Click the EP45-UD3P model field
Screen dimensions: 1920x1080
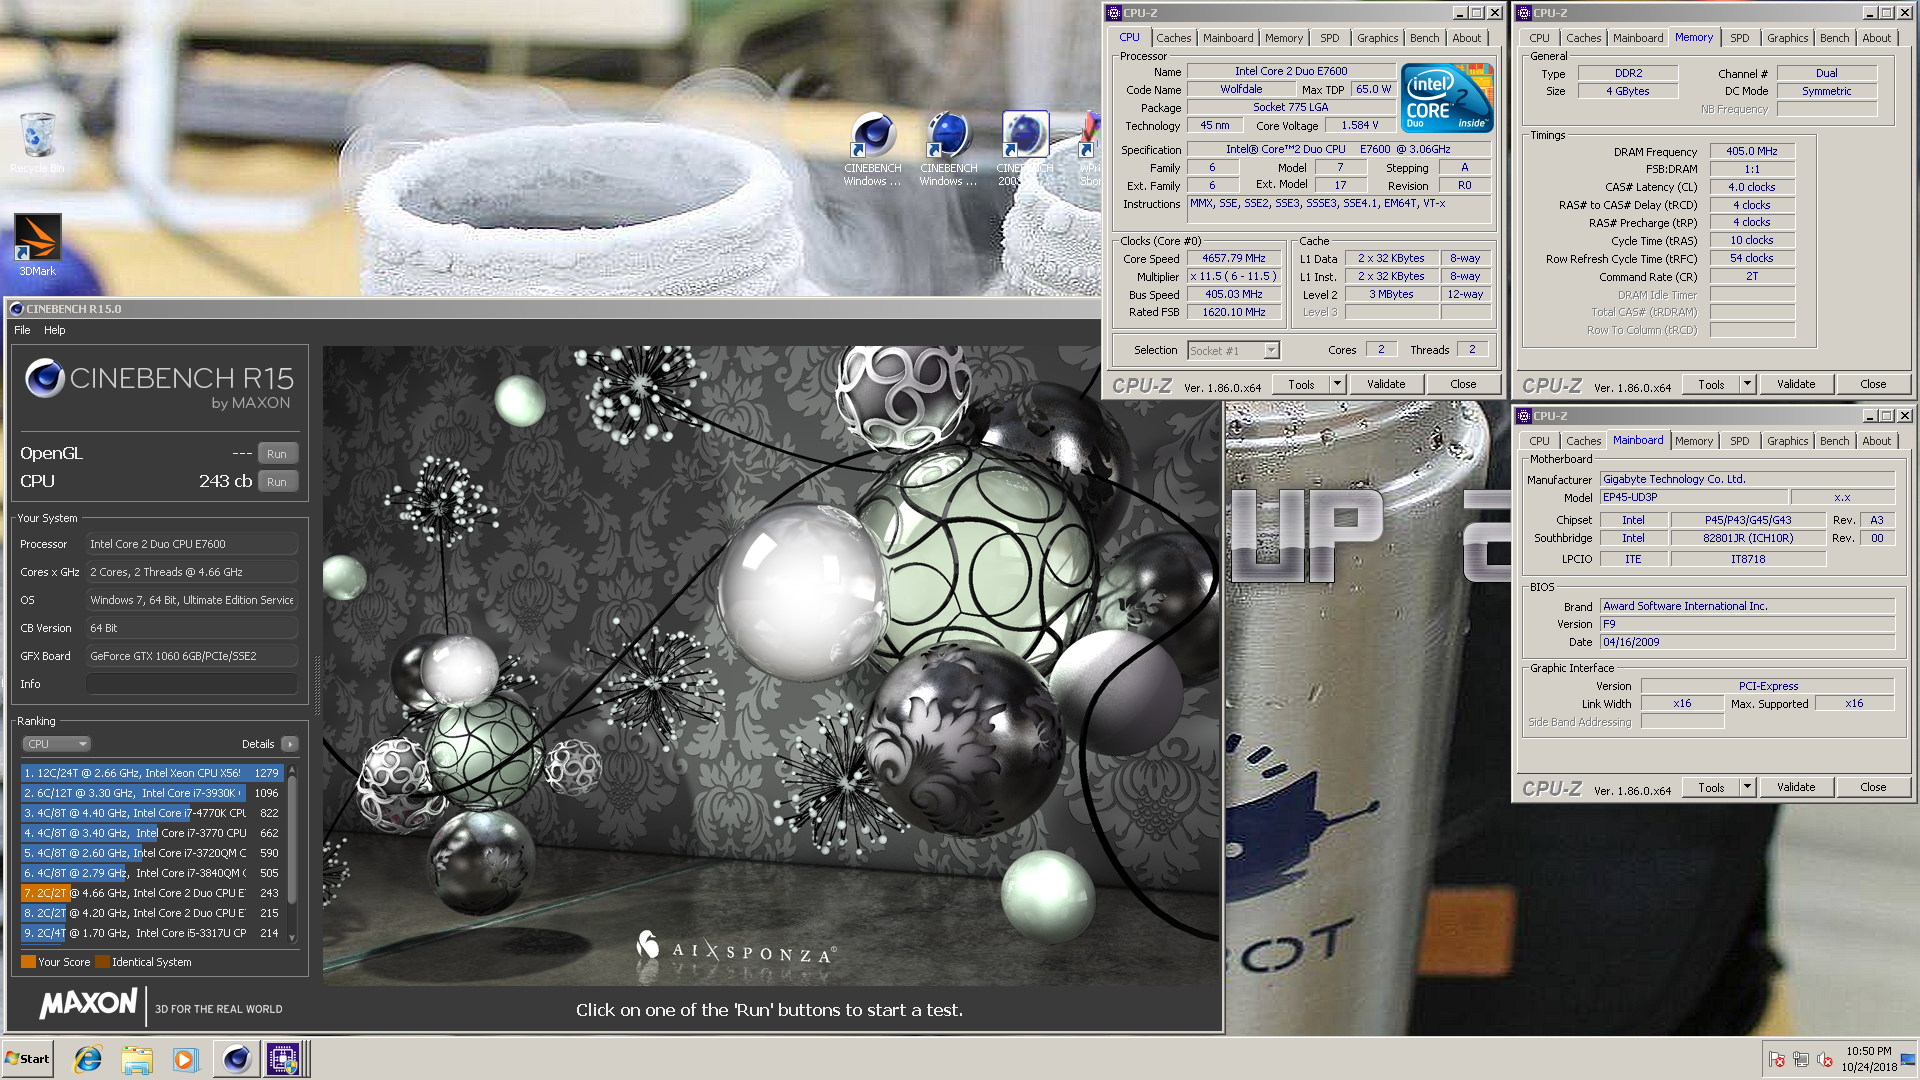point(1693,497)
